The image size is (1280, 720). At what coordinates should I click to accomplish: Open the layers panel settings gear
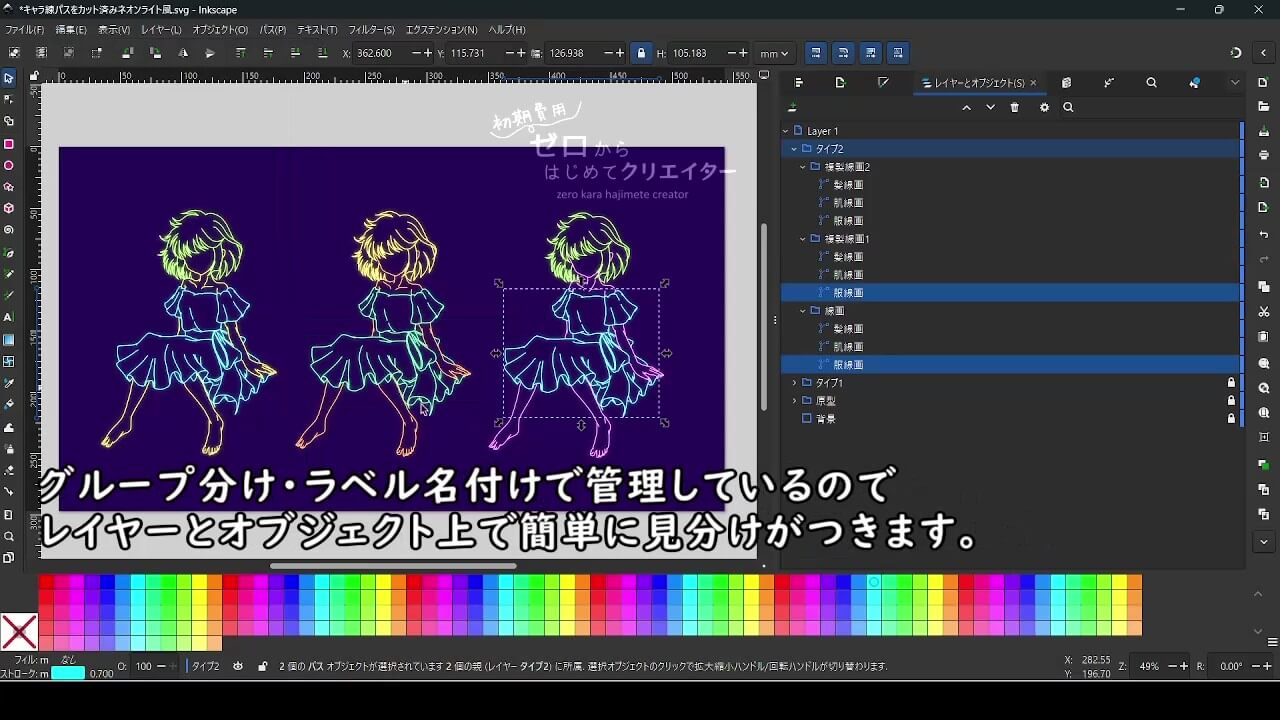pyautogui.click(x=1044, y=108)
